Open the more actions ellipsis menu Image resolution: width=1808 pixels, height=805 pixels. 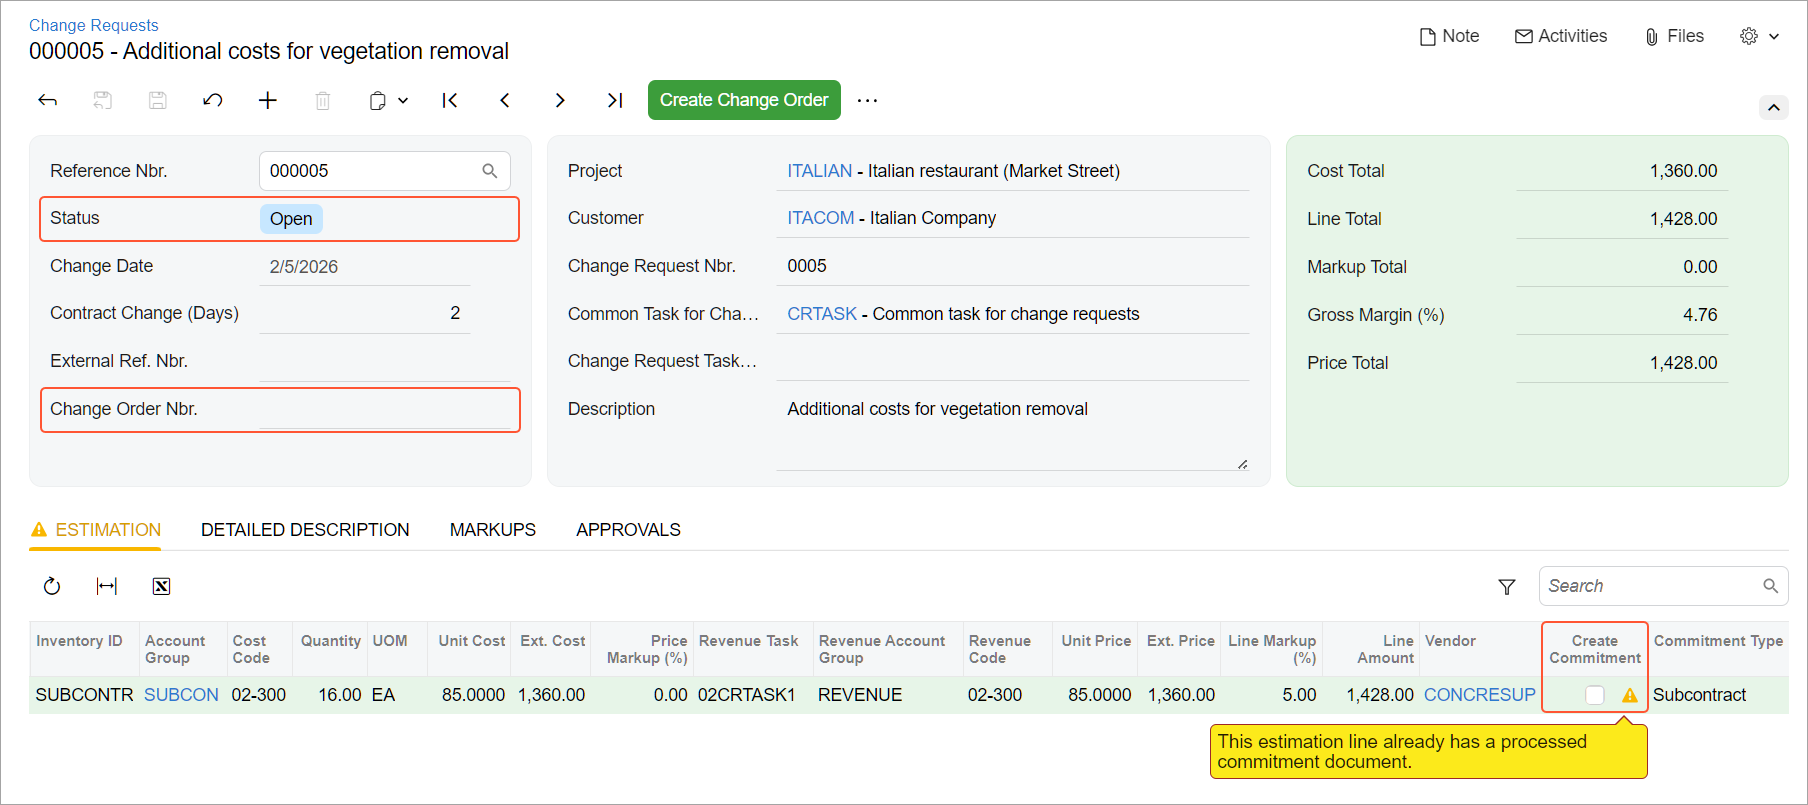[x=867, y=100]
